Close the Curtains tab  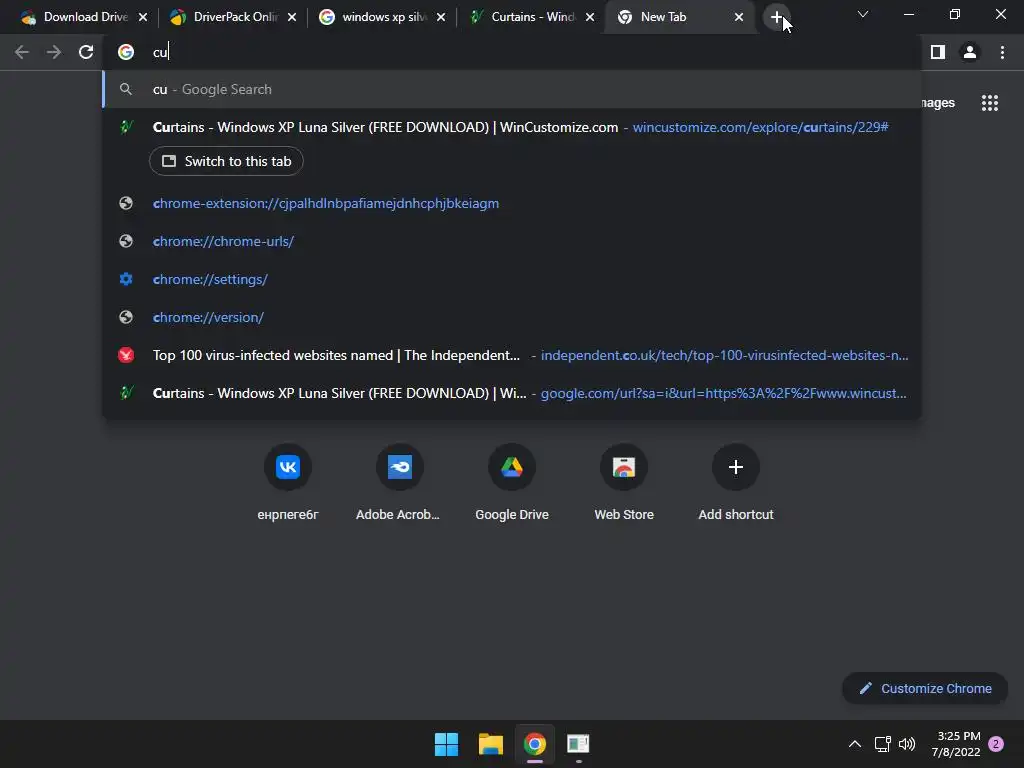[590, 18]
